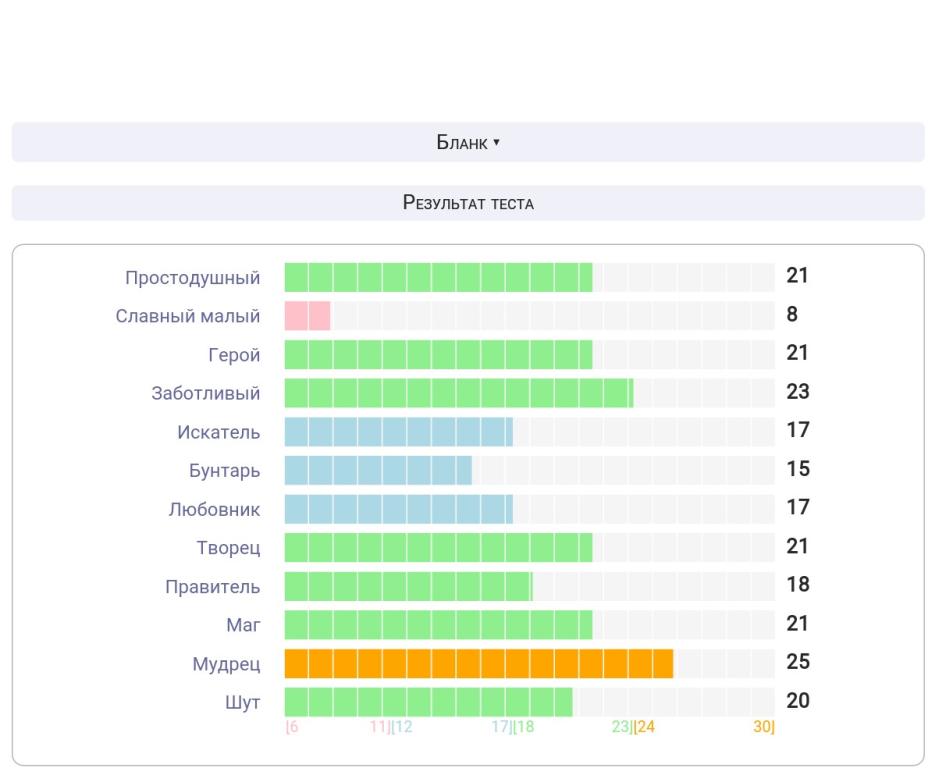
Task: Click the Любовник label text
Action: click(x=214, y=509)
